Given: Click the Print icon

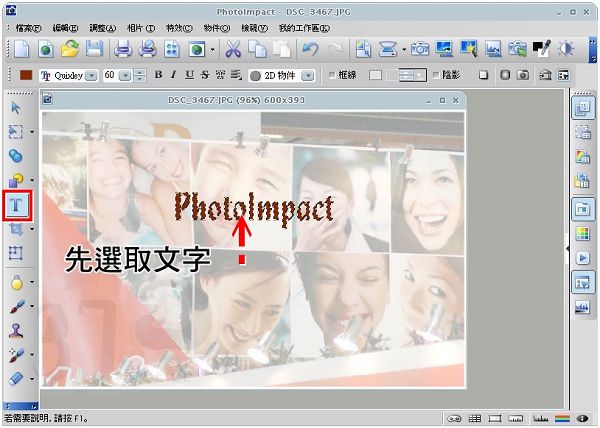Looking at the screenshot, I should [x=123, y=49].
